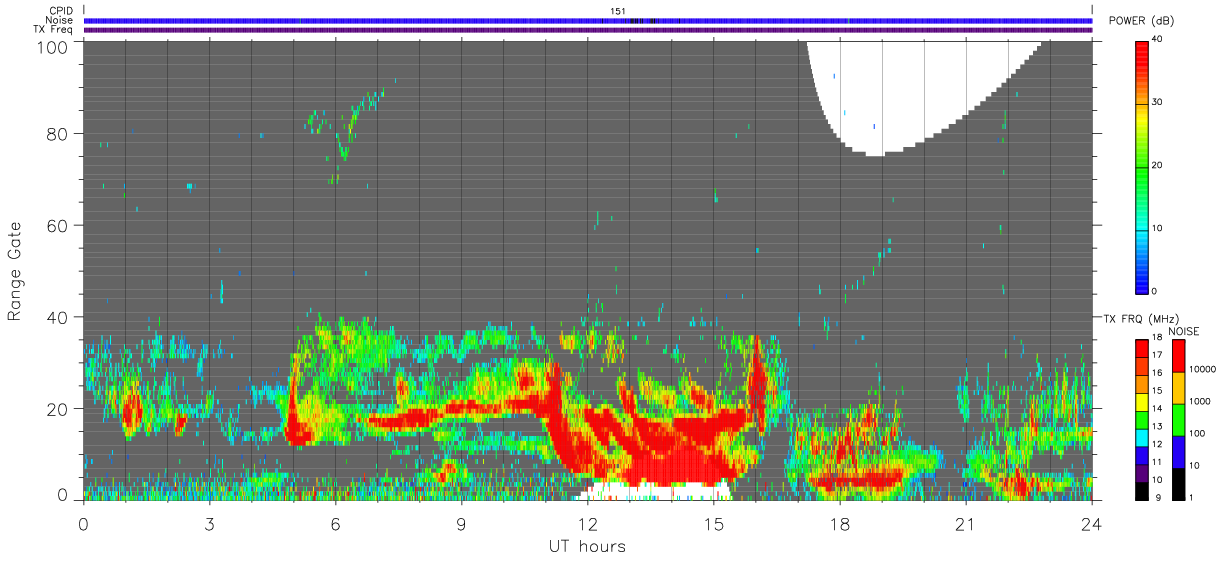
Task: Click the 10000 noise scale label
Action: click(x=1202, y=369)
